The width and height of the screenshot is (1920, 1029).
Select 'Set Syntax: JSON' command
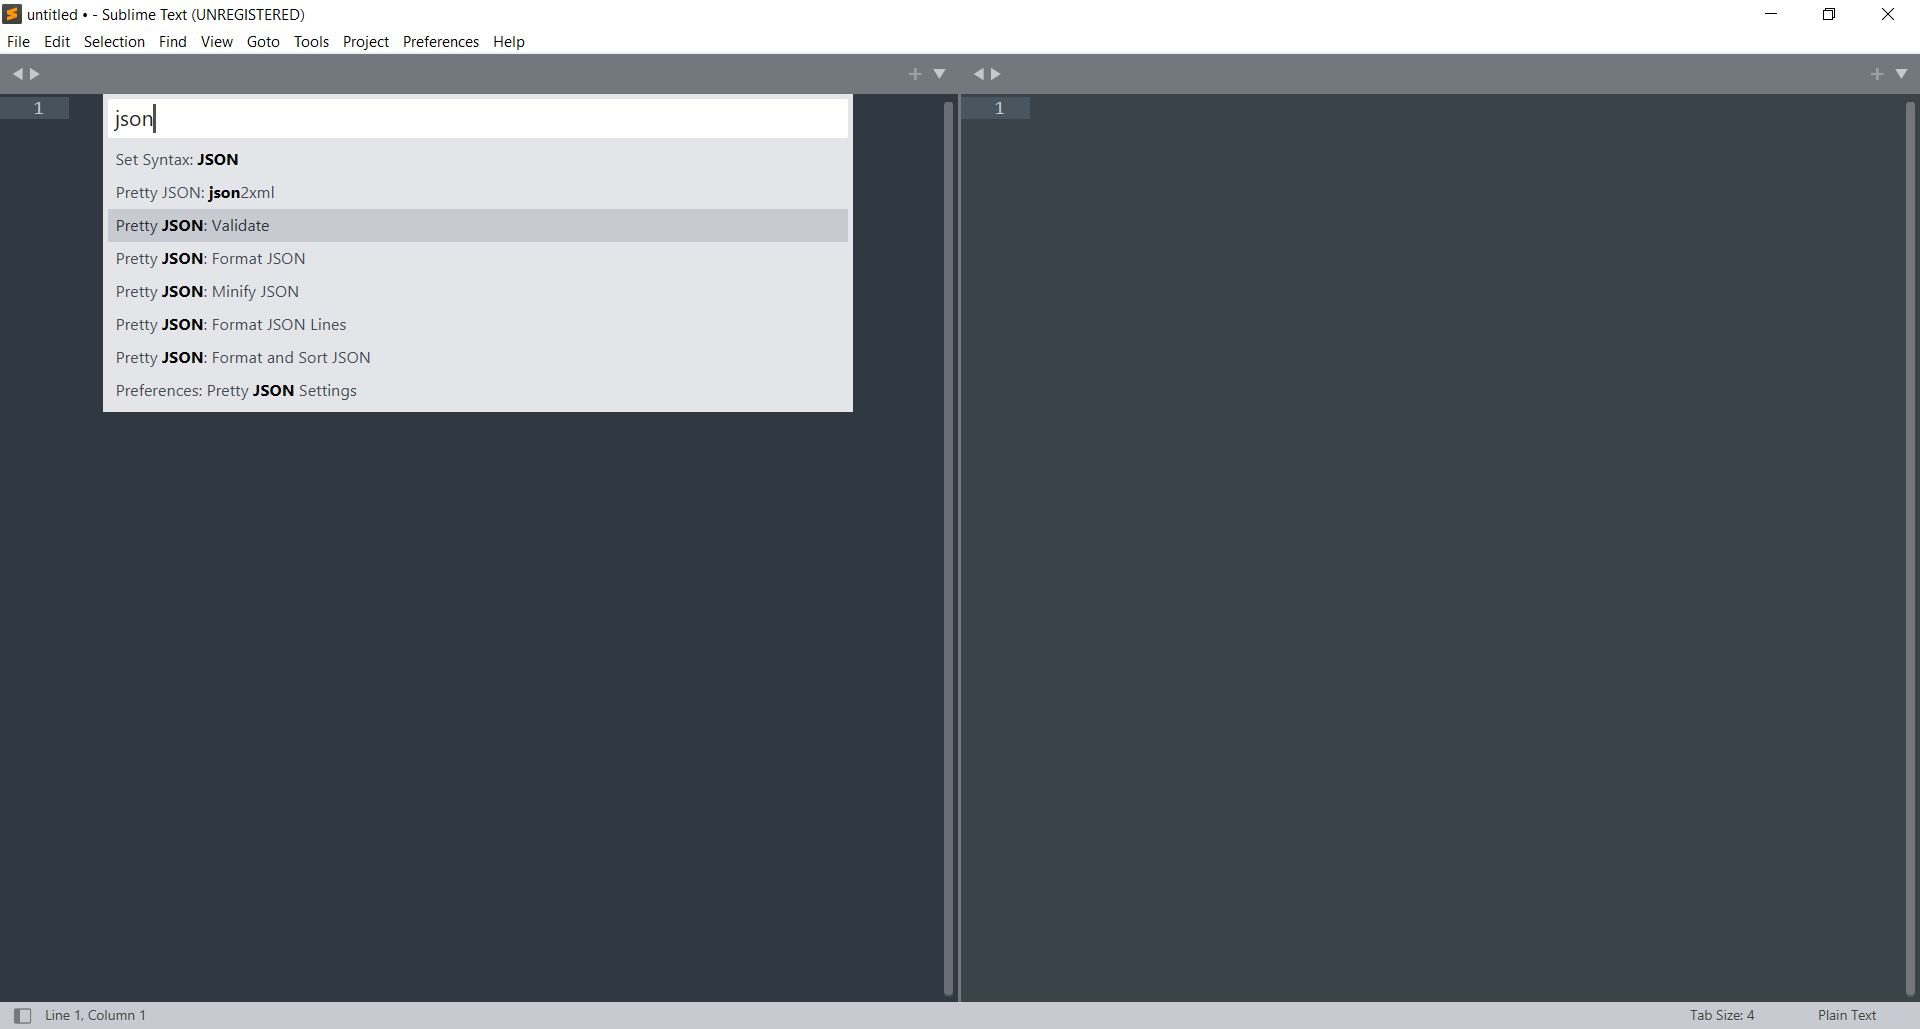pyautogui.click(x=478, y=160)
